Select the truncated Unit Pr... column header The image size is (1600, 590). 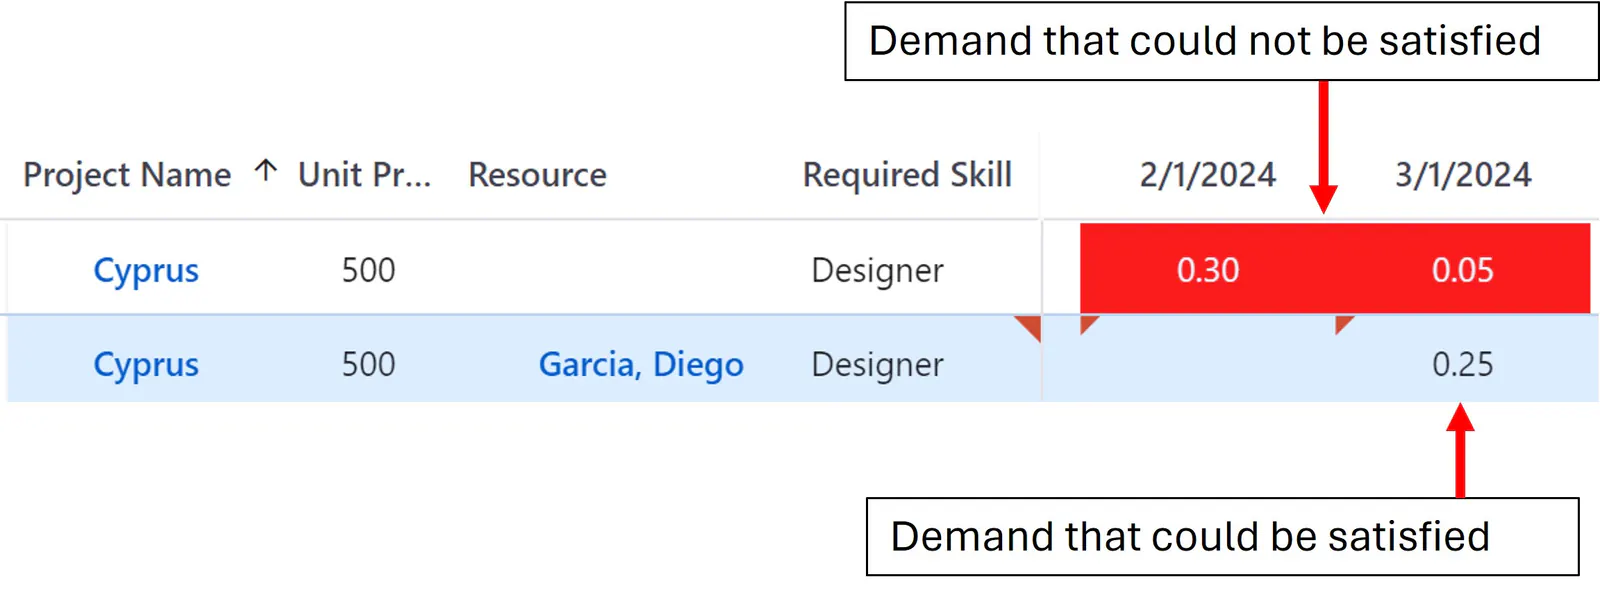tap(364, 175)
